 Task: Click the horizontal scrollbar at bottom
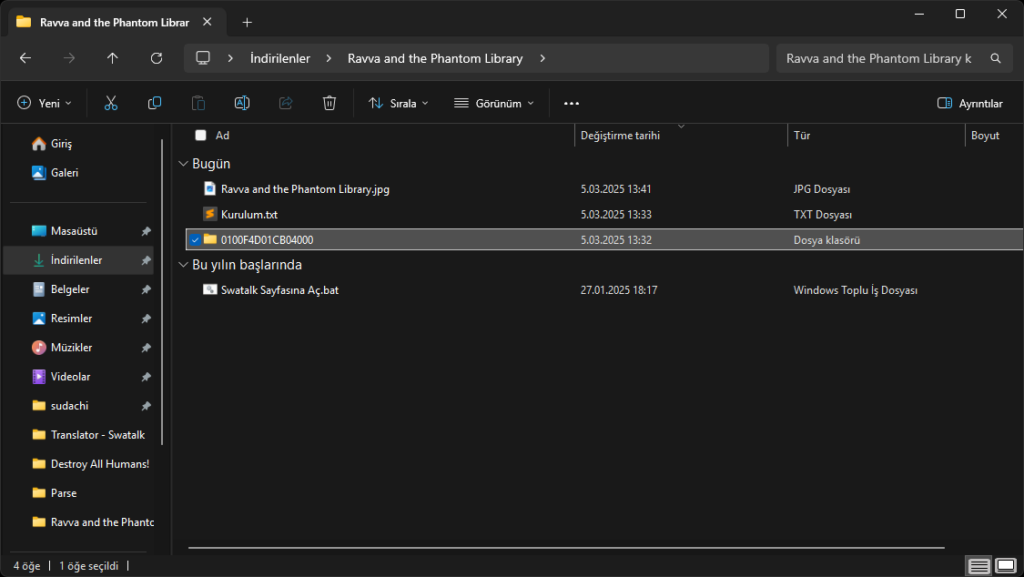565,548
